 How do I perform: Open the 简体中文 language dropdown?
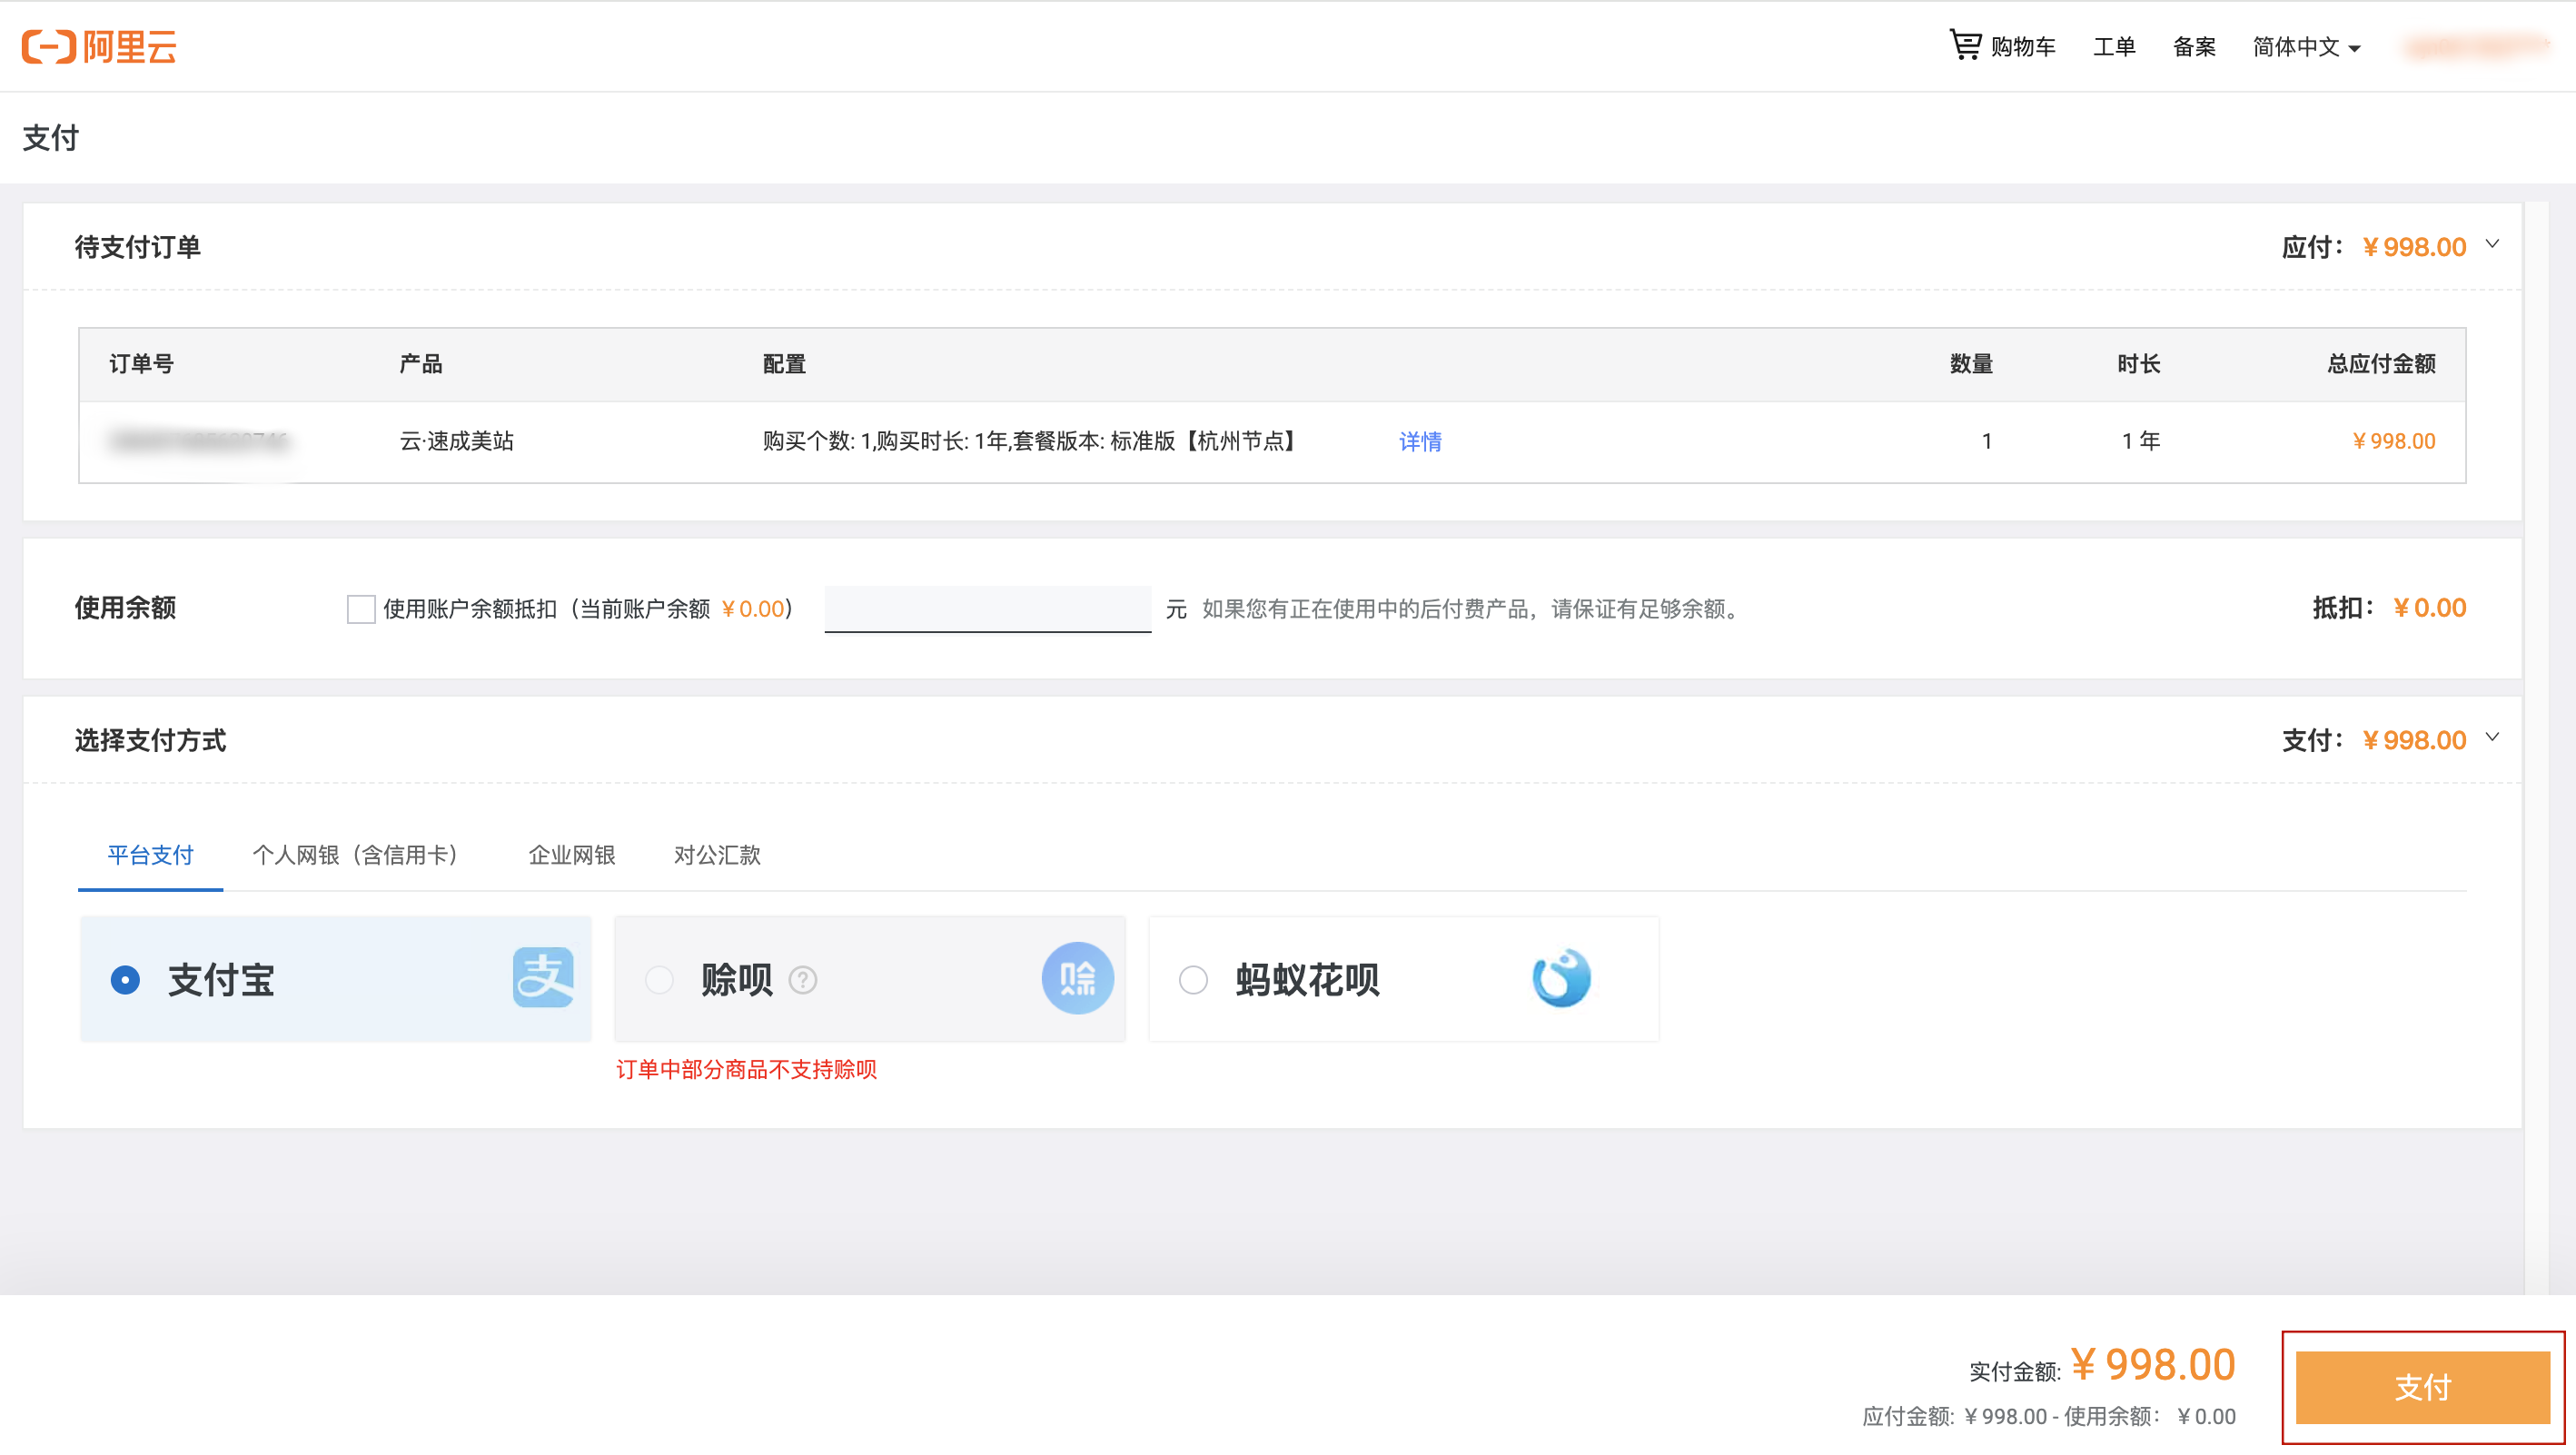click(2306, 47)
